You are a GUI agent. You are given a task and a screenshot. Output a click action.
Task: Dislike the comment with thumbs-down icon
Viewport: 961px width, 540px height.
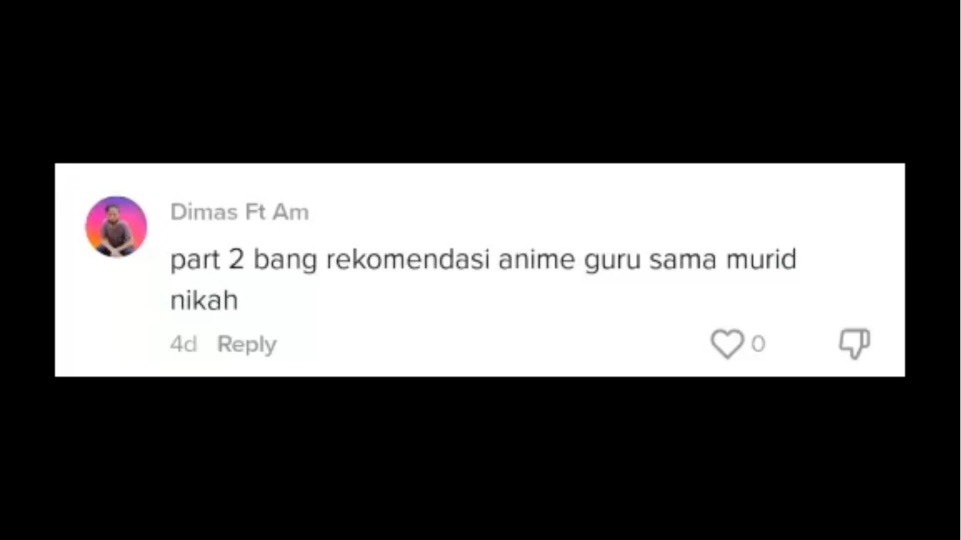click(x=854, y=343)
